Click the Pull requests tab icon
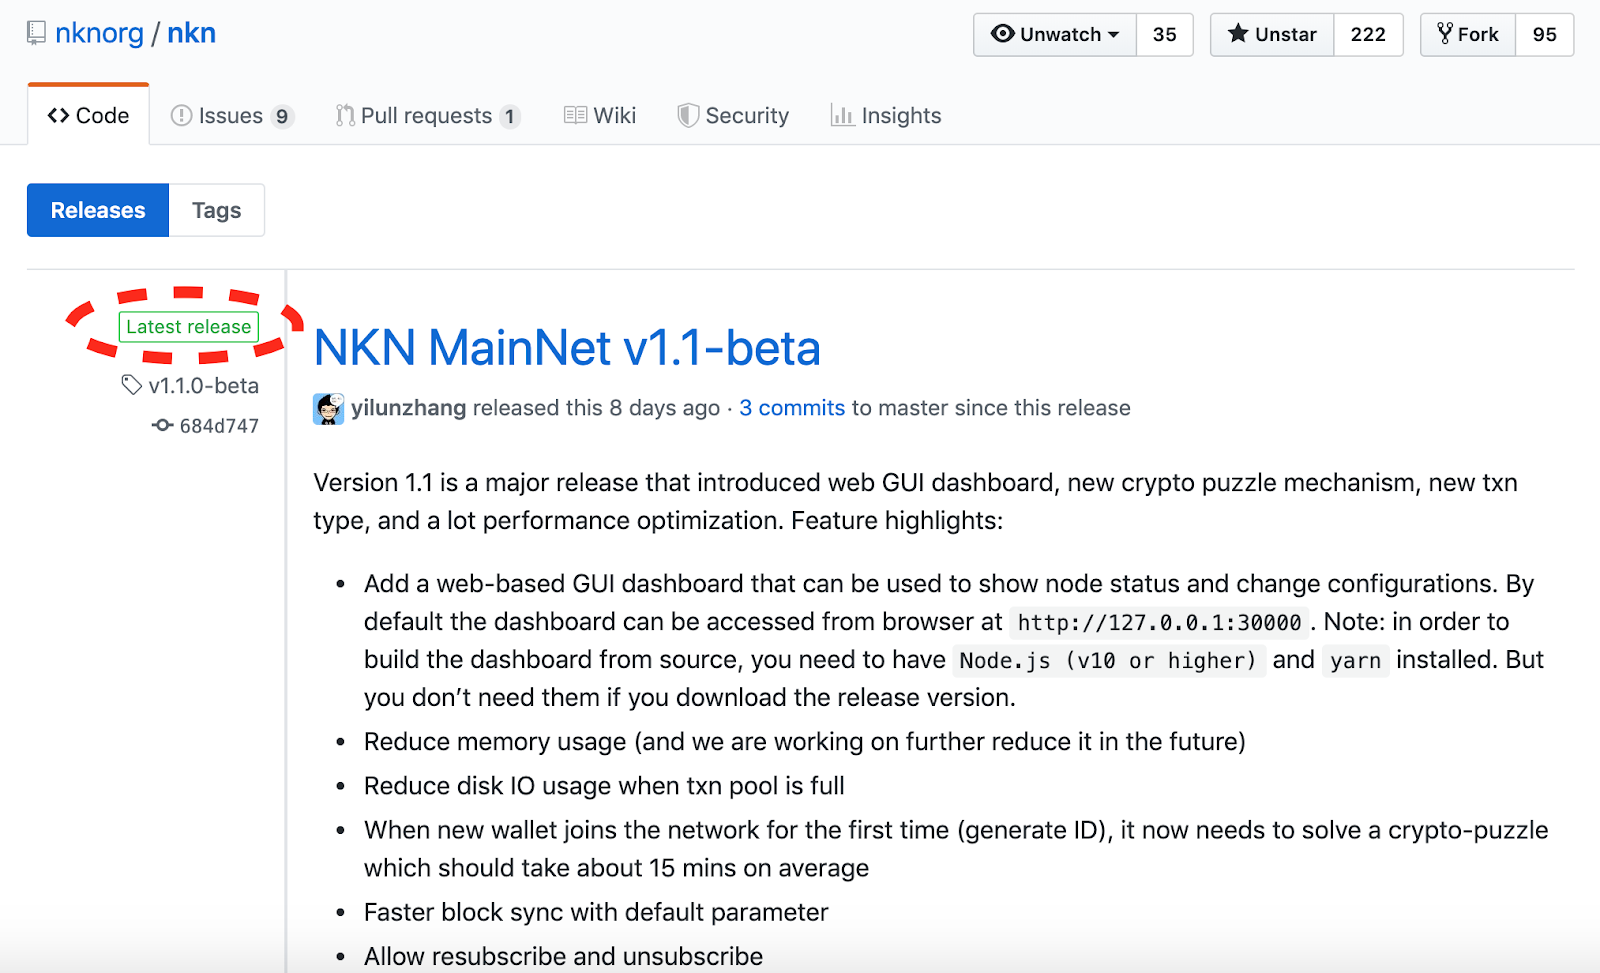 click(345, 115)
